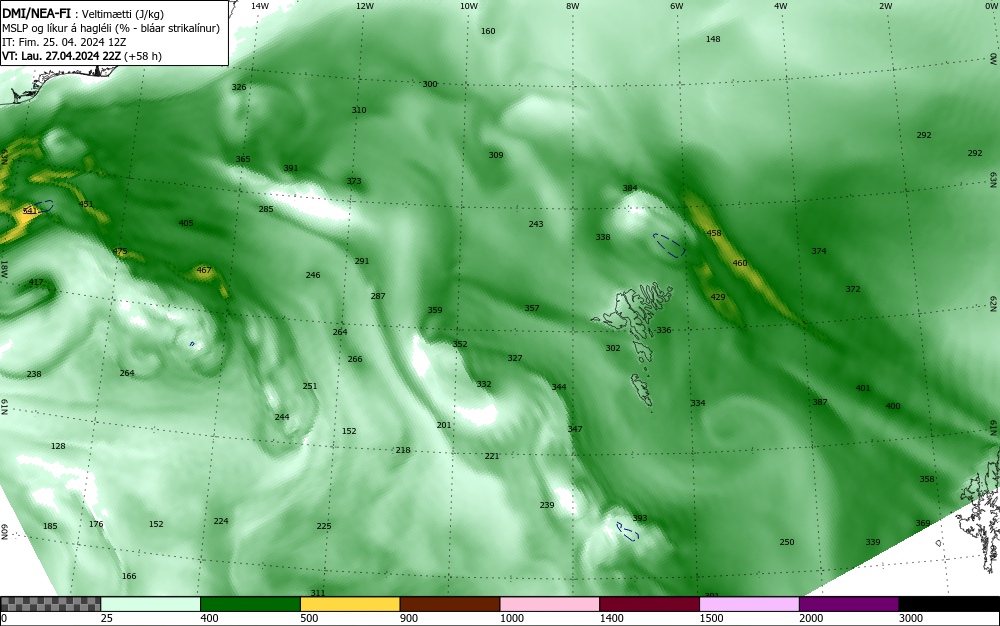Click the legend label "3000"
Viewport: 1000px width, 626px height.
point(911,618)
